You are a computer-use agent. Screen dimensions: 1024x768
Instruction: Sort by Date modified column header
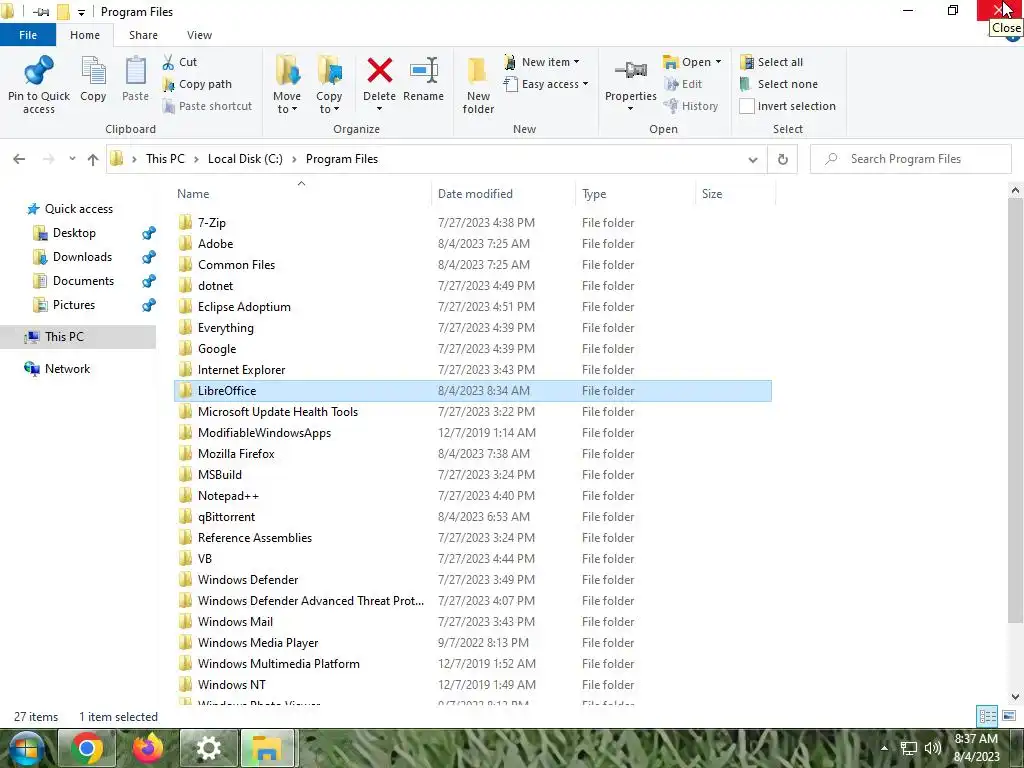504,194
